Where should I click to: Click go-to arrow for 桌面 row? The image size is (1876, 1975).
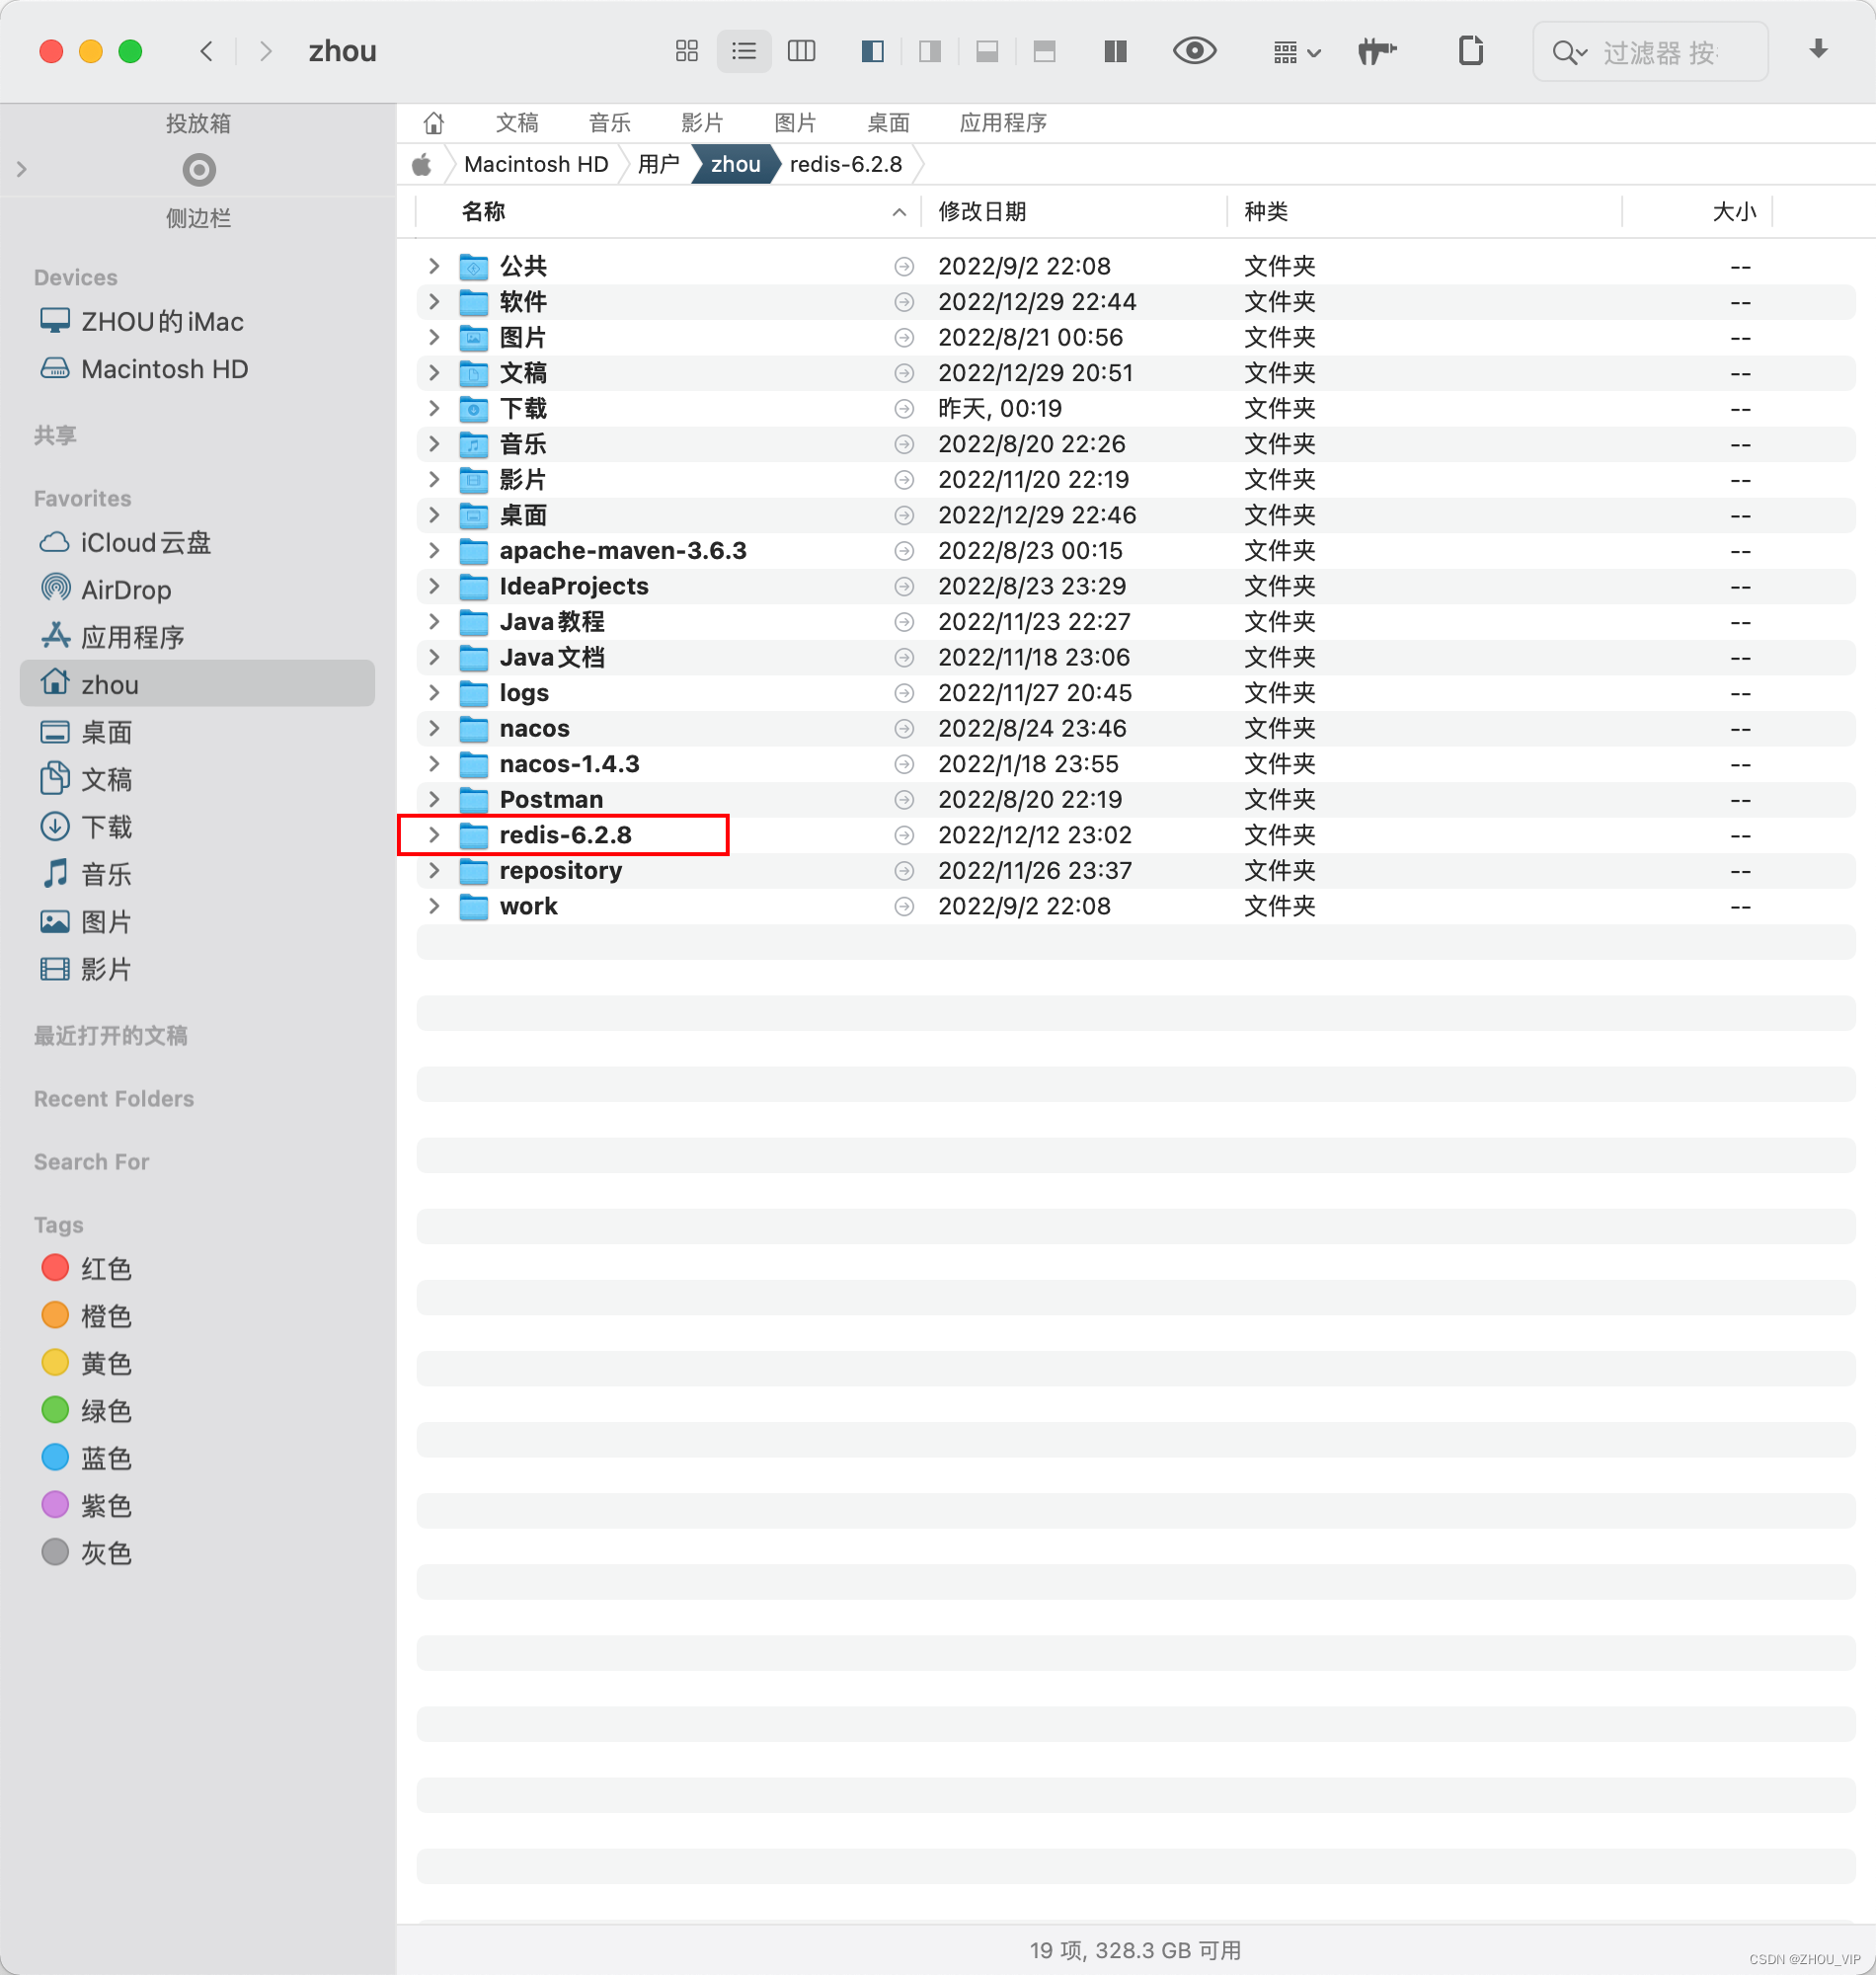(x=904, y=515)
